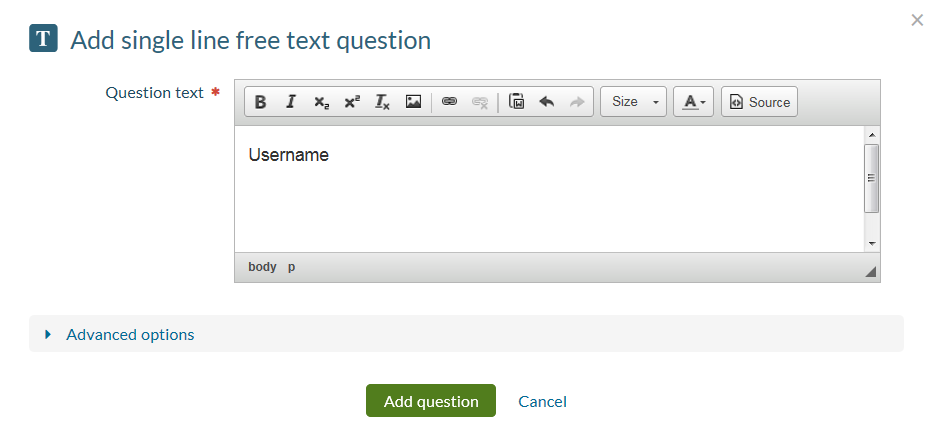Open the insert link dialog
The width and height of the screenshot is (932, 440).
449,102
